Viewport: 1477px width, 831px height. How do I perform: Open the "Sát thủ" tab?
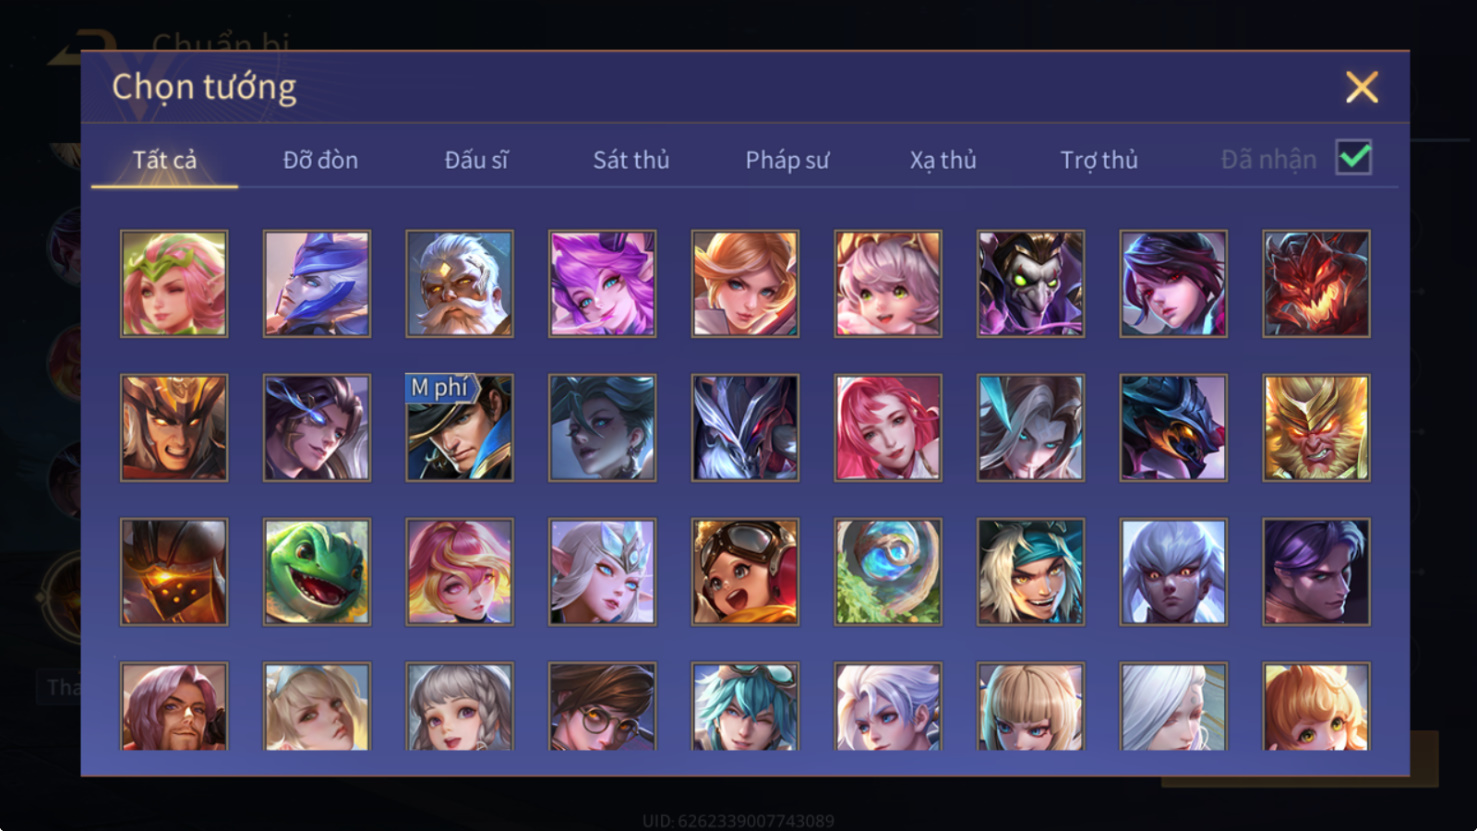tap(631, 160)
